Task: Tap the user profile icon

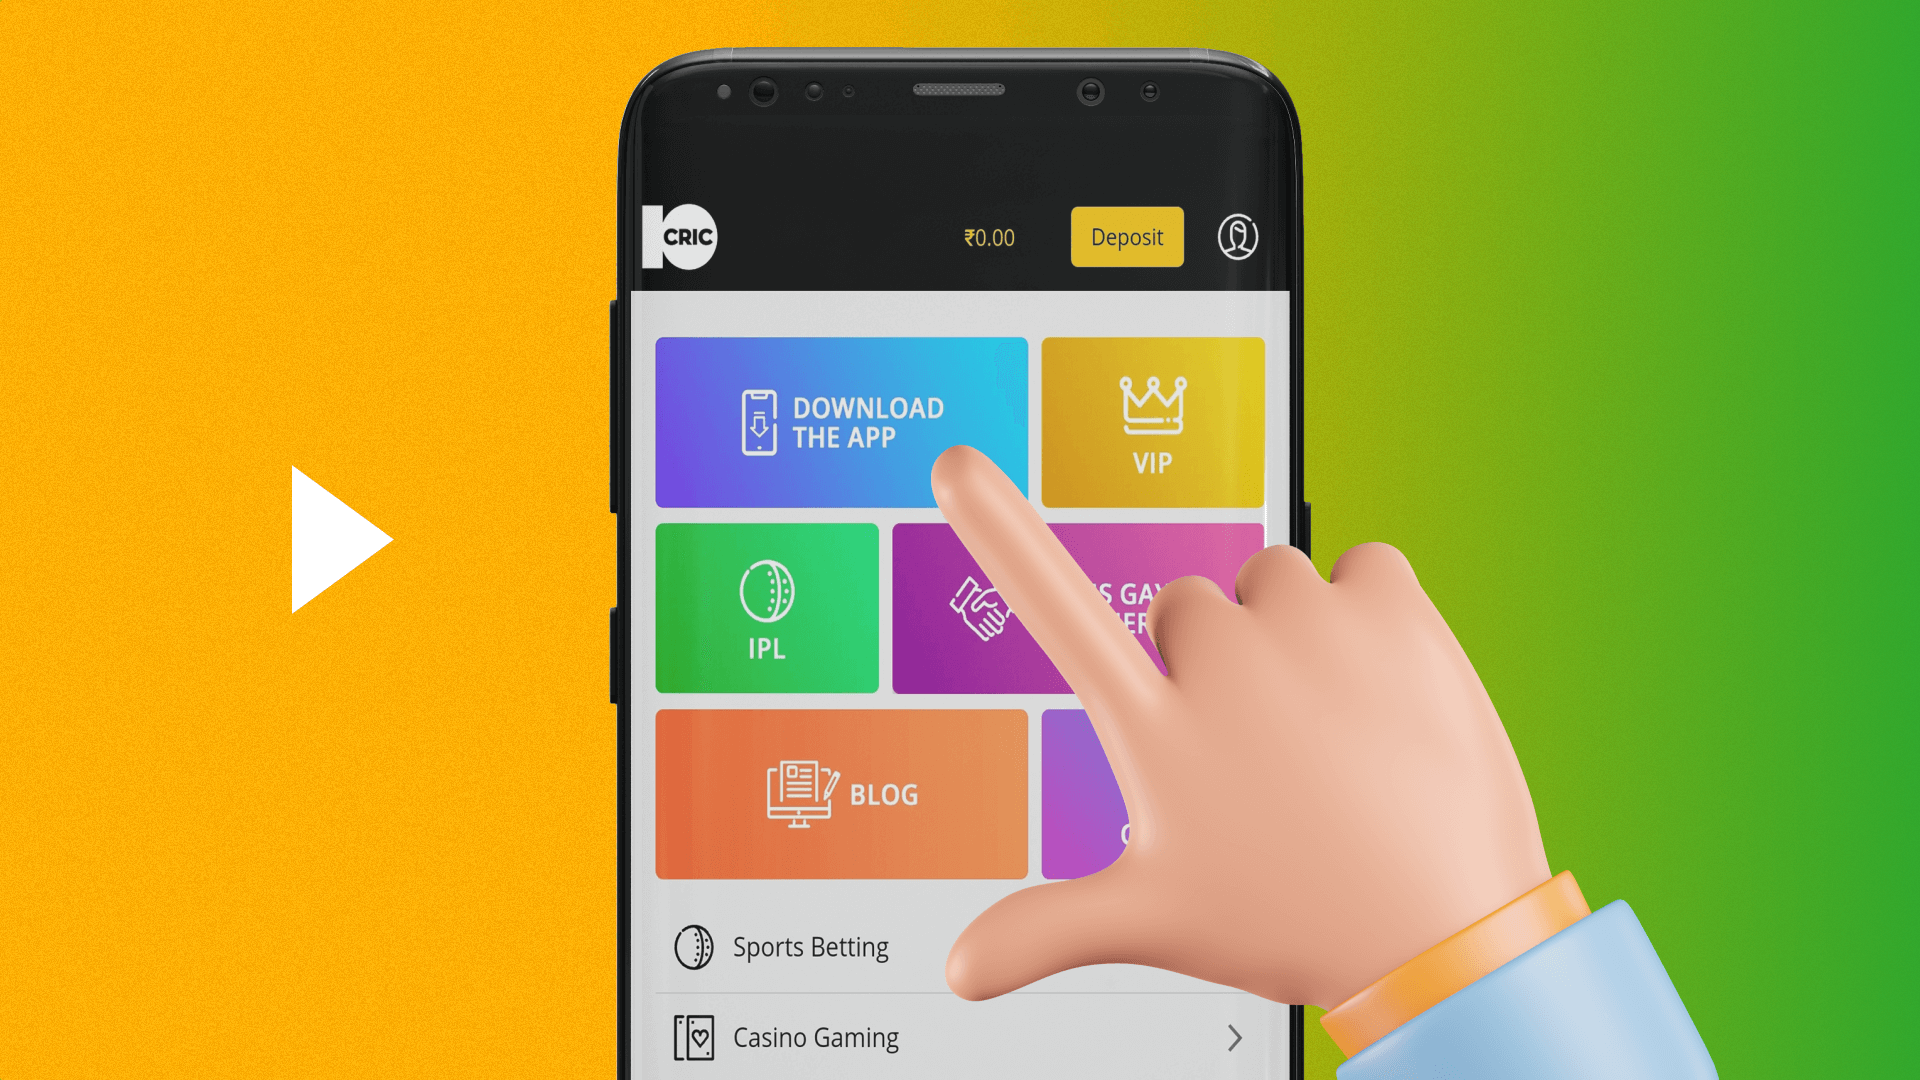Action: point(1236,237)
